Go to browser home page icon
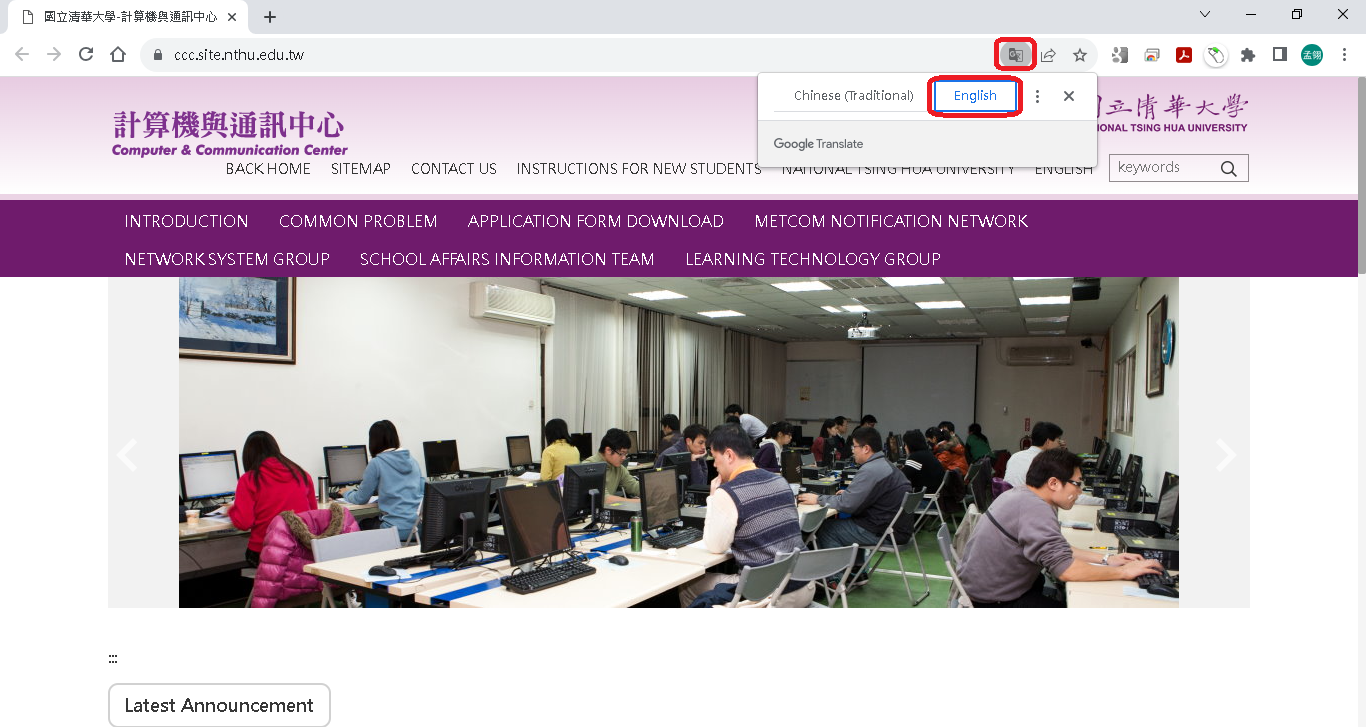Viewport: 1366px width, 727px height. (118, 55)
